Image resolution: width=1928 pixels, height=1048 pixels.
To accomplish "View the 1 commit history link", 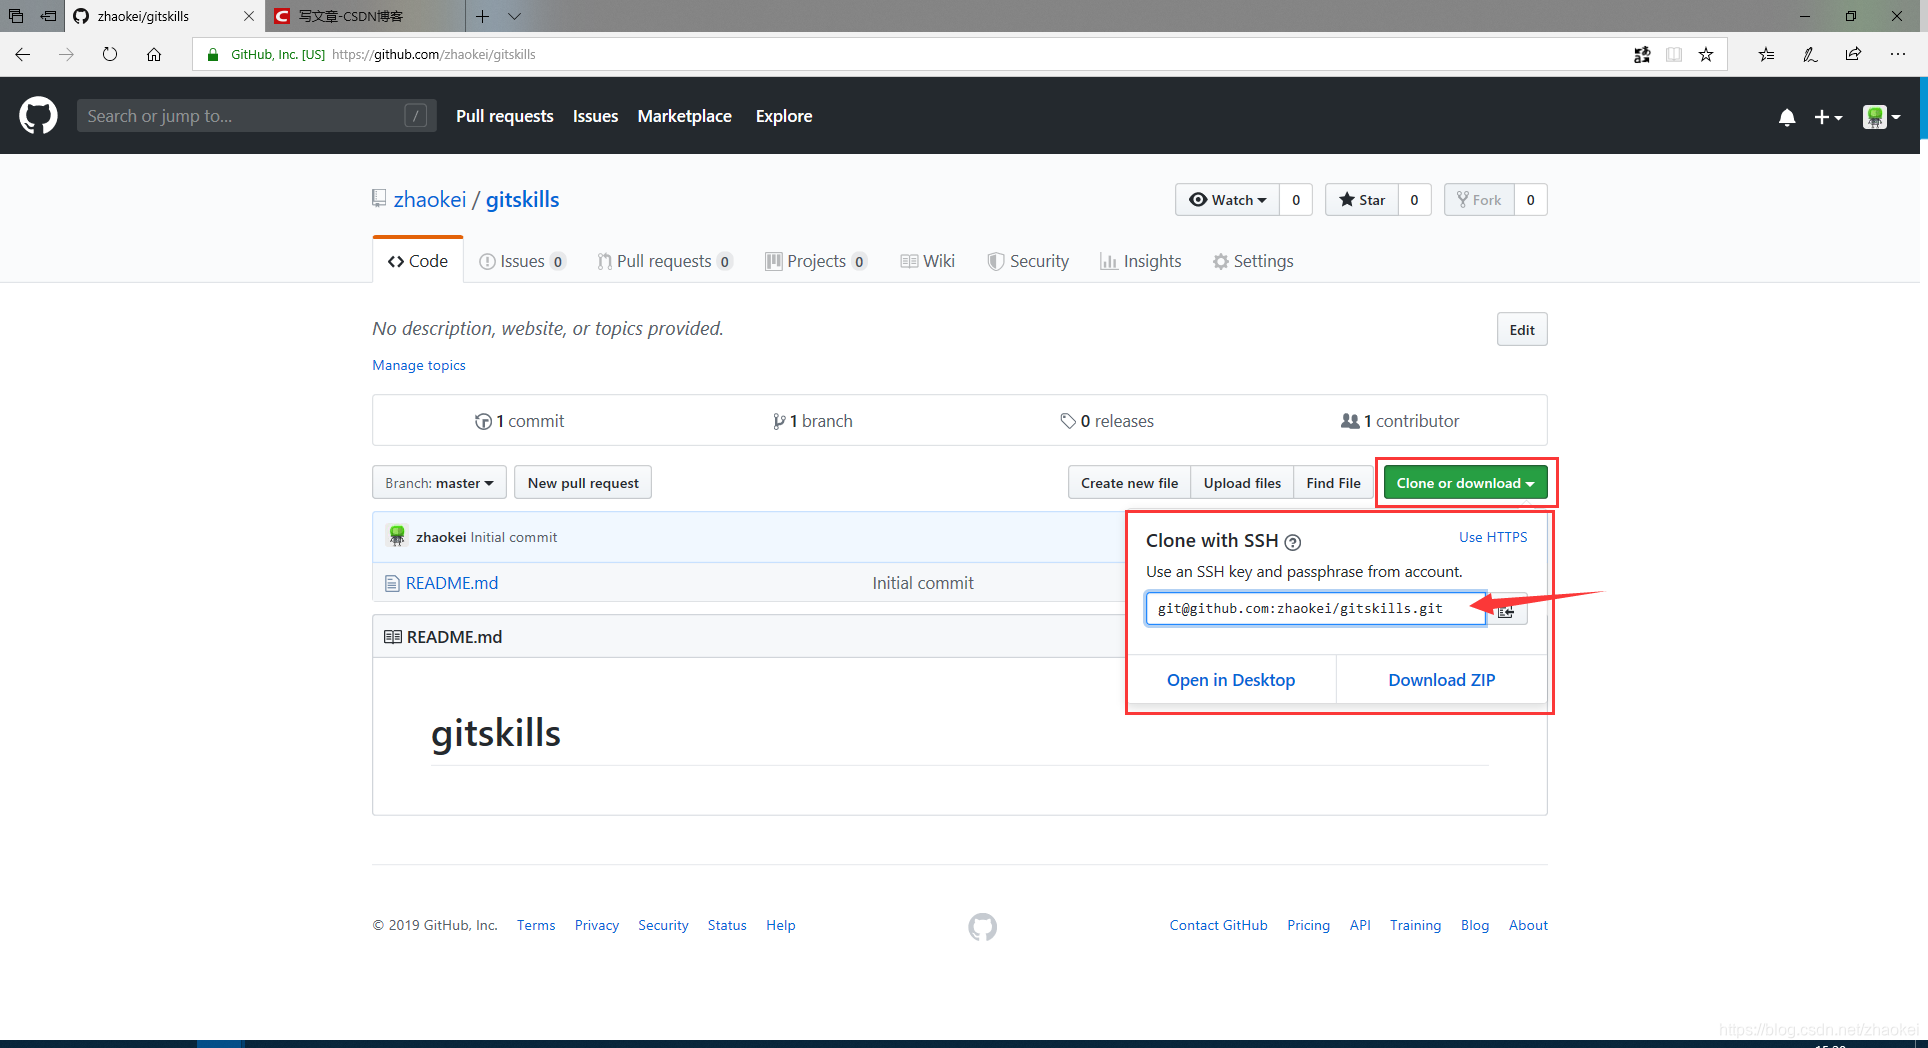I will [520, 421].
